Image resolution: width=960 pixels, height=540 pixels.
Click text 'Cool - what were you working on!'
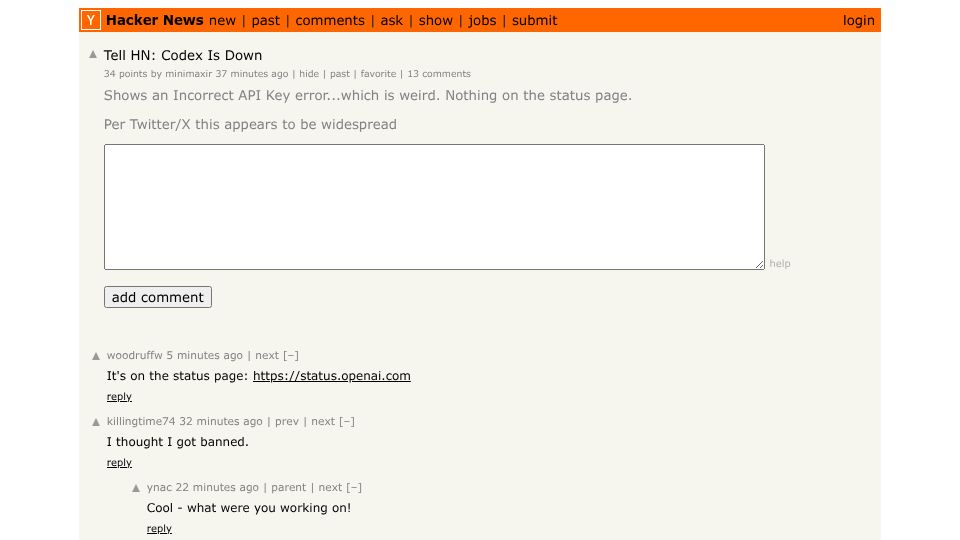tap(249, 508)
